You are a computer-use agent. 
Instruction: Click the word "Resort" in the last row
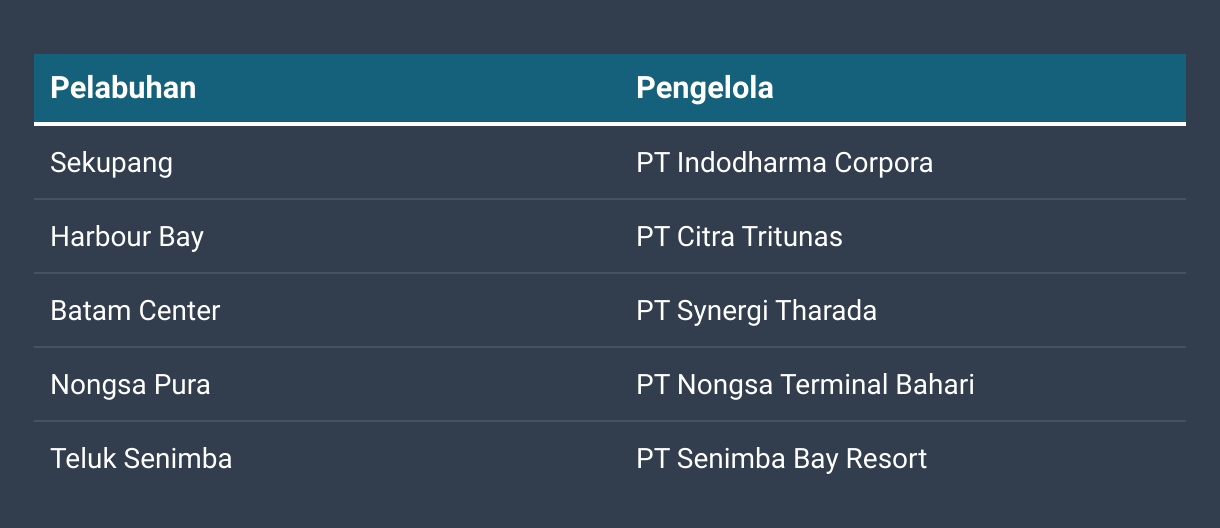tap(886, 459)
